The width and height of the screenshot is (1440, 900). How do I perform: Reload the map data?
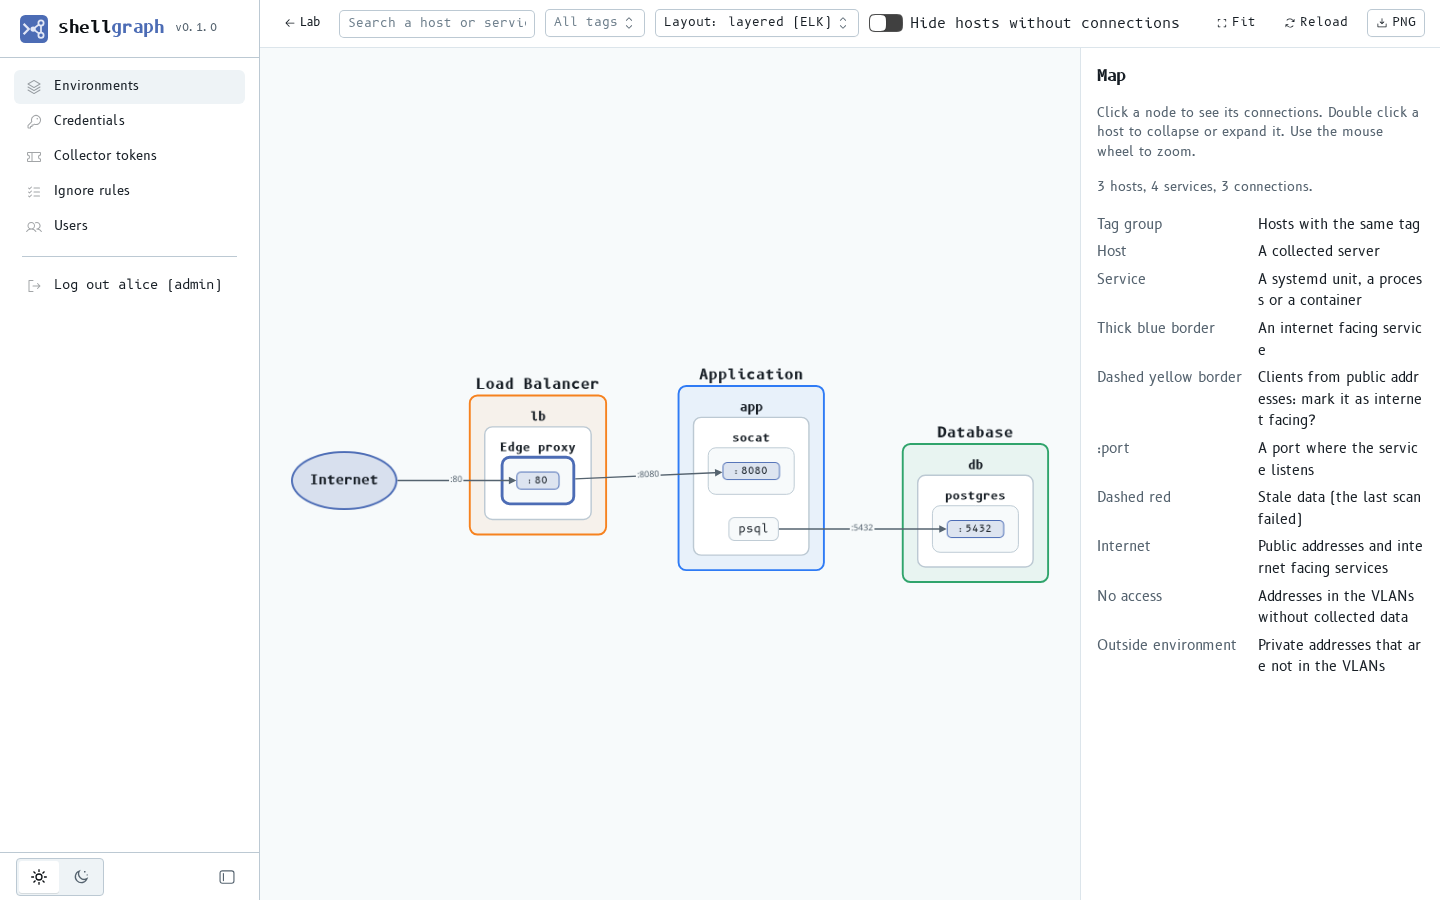[x=1316, y=22]
